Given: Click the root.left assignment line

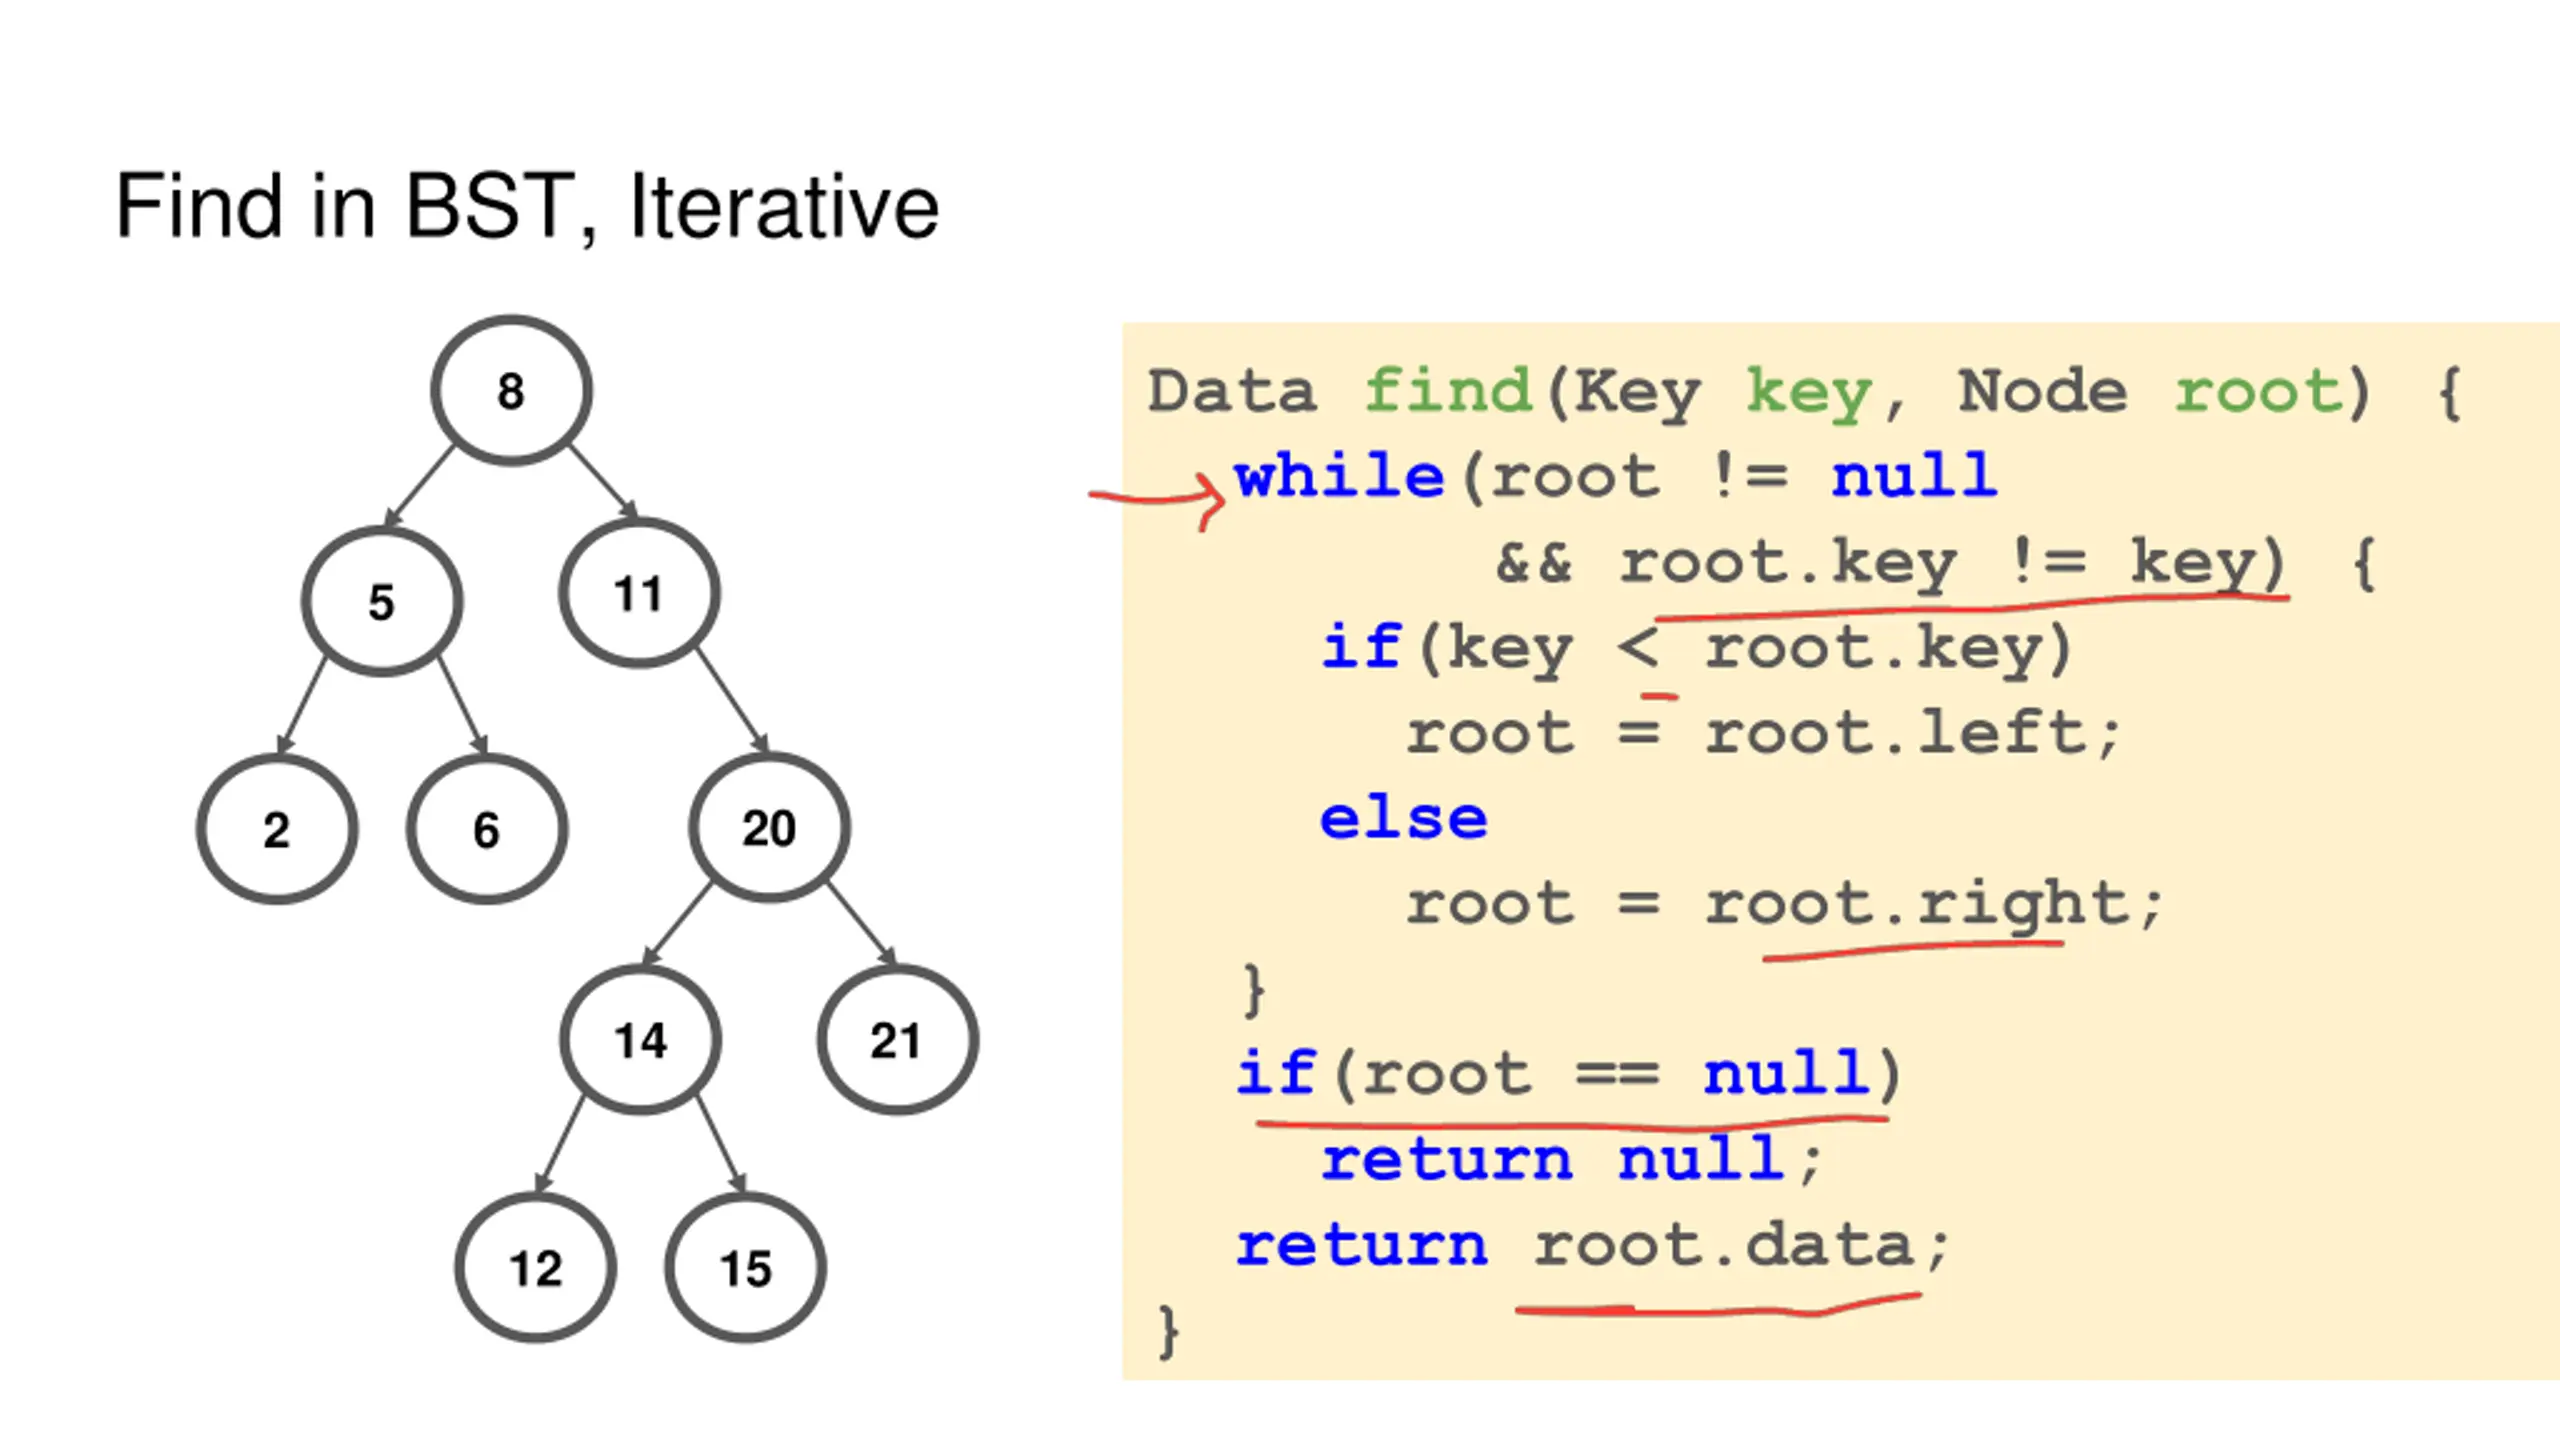Looking at the screenshot, I should click(x=1762, y=734).
